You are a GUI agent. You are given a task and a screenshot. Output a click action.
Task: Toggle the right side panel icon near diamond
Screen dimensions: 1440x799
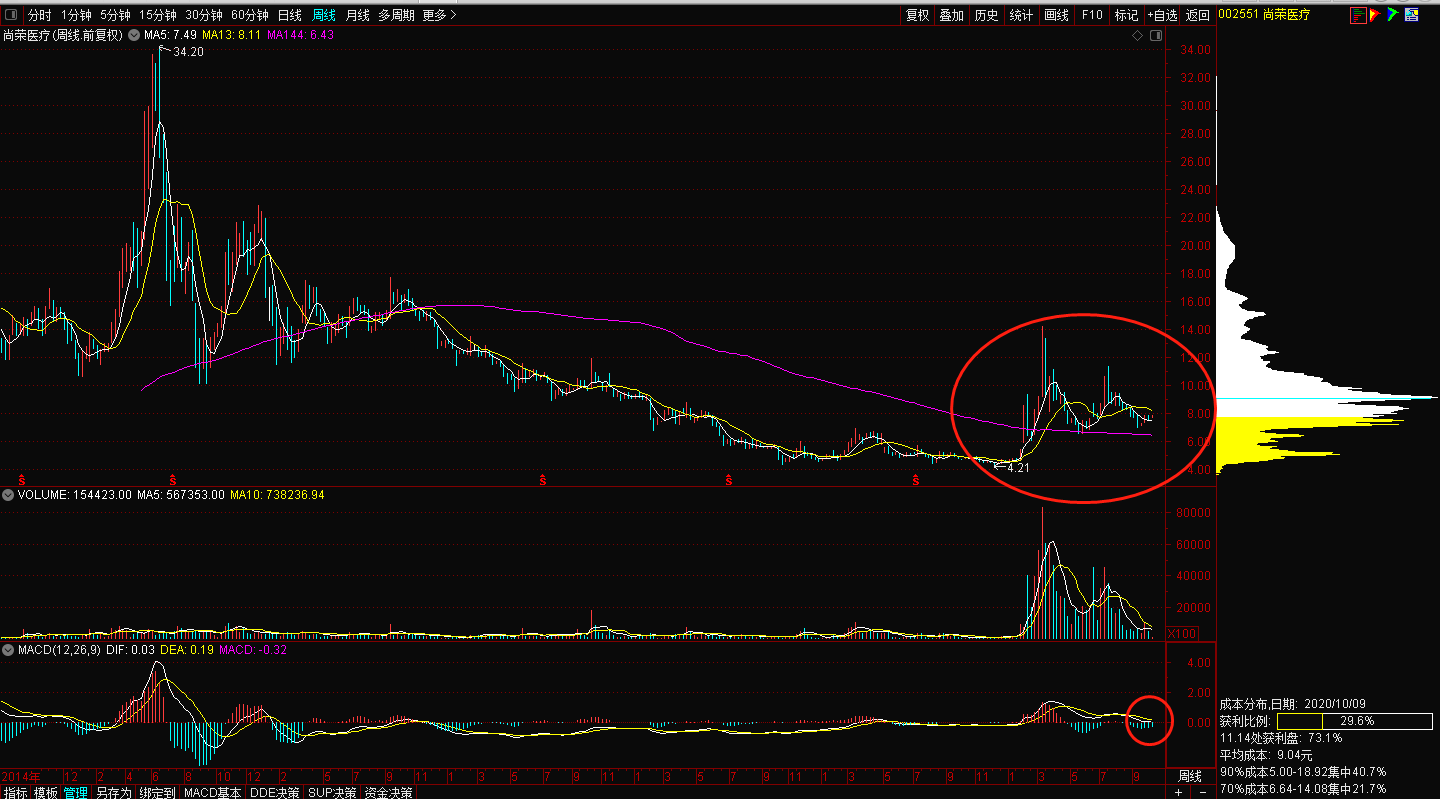1156,36
